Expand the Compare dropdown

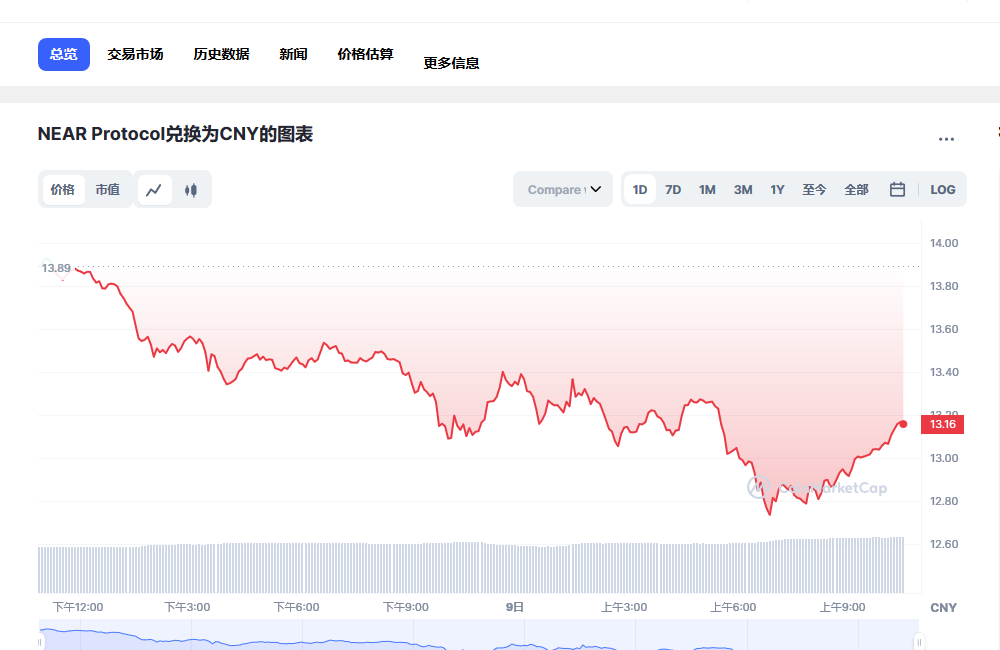563,190
